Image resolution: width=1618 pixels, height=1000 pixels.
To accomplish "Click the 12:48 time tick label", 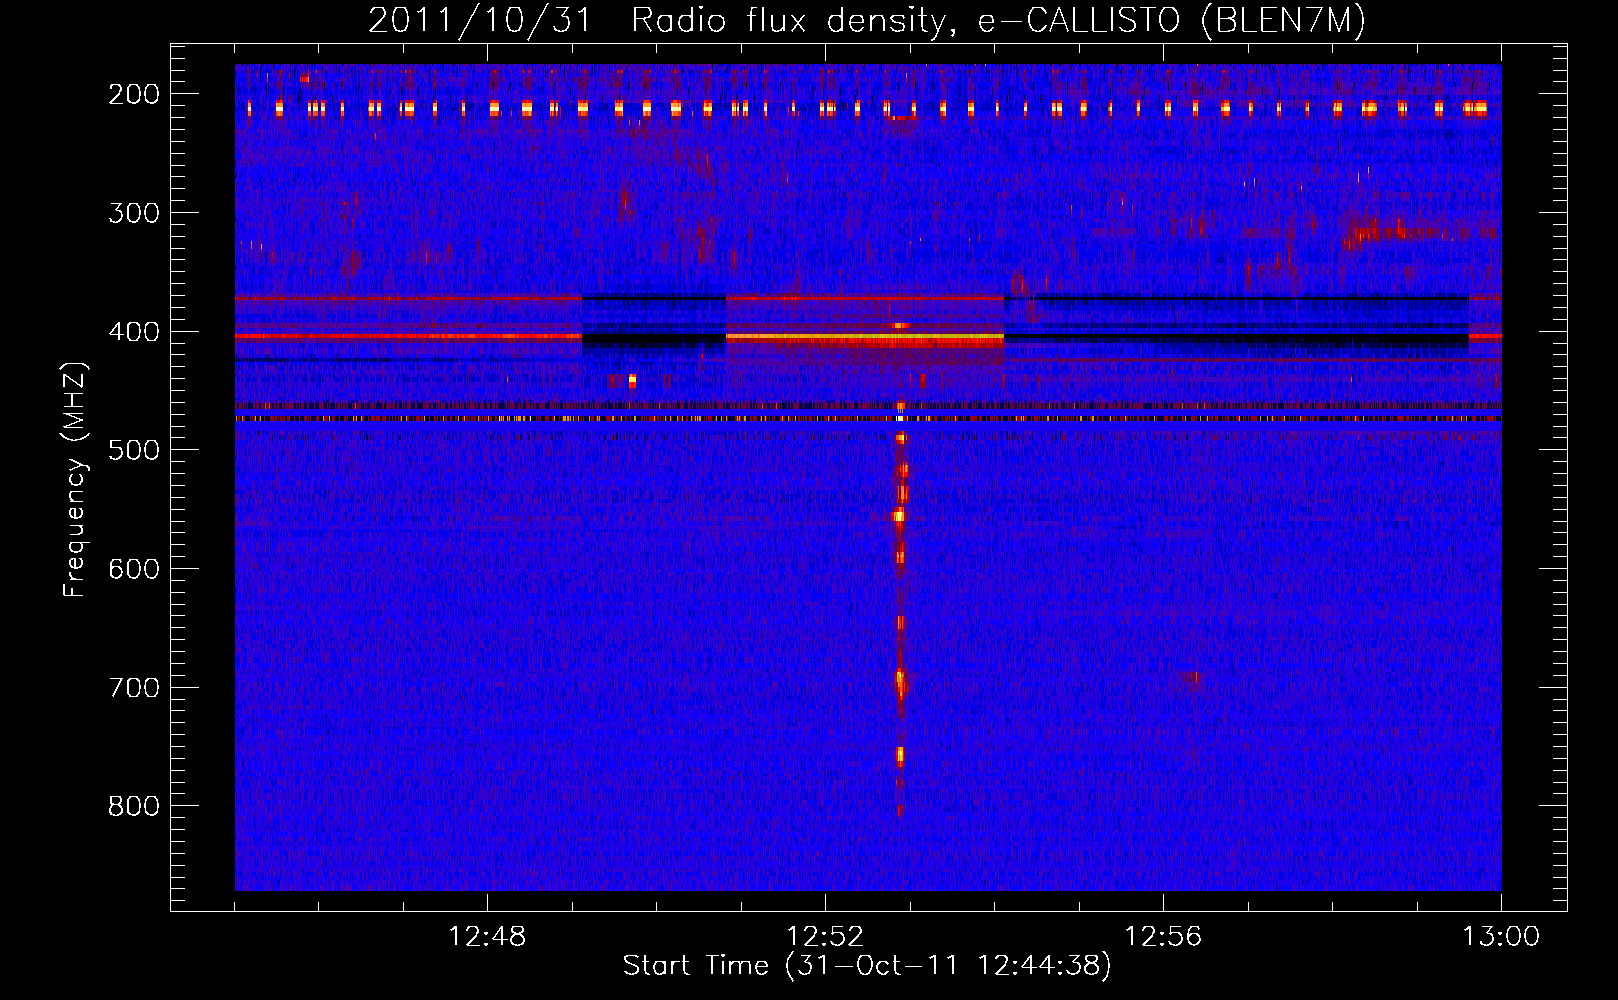I will tap(487, 937).
